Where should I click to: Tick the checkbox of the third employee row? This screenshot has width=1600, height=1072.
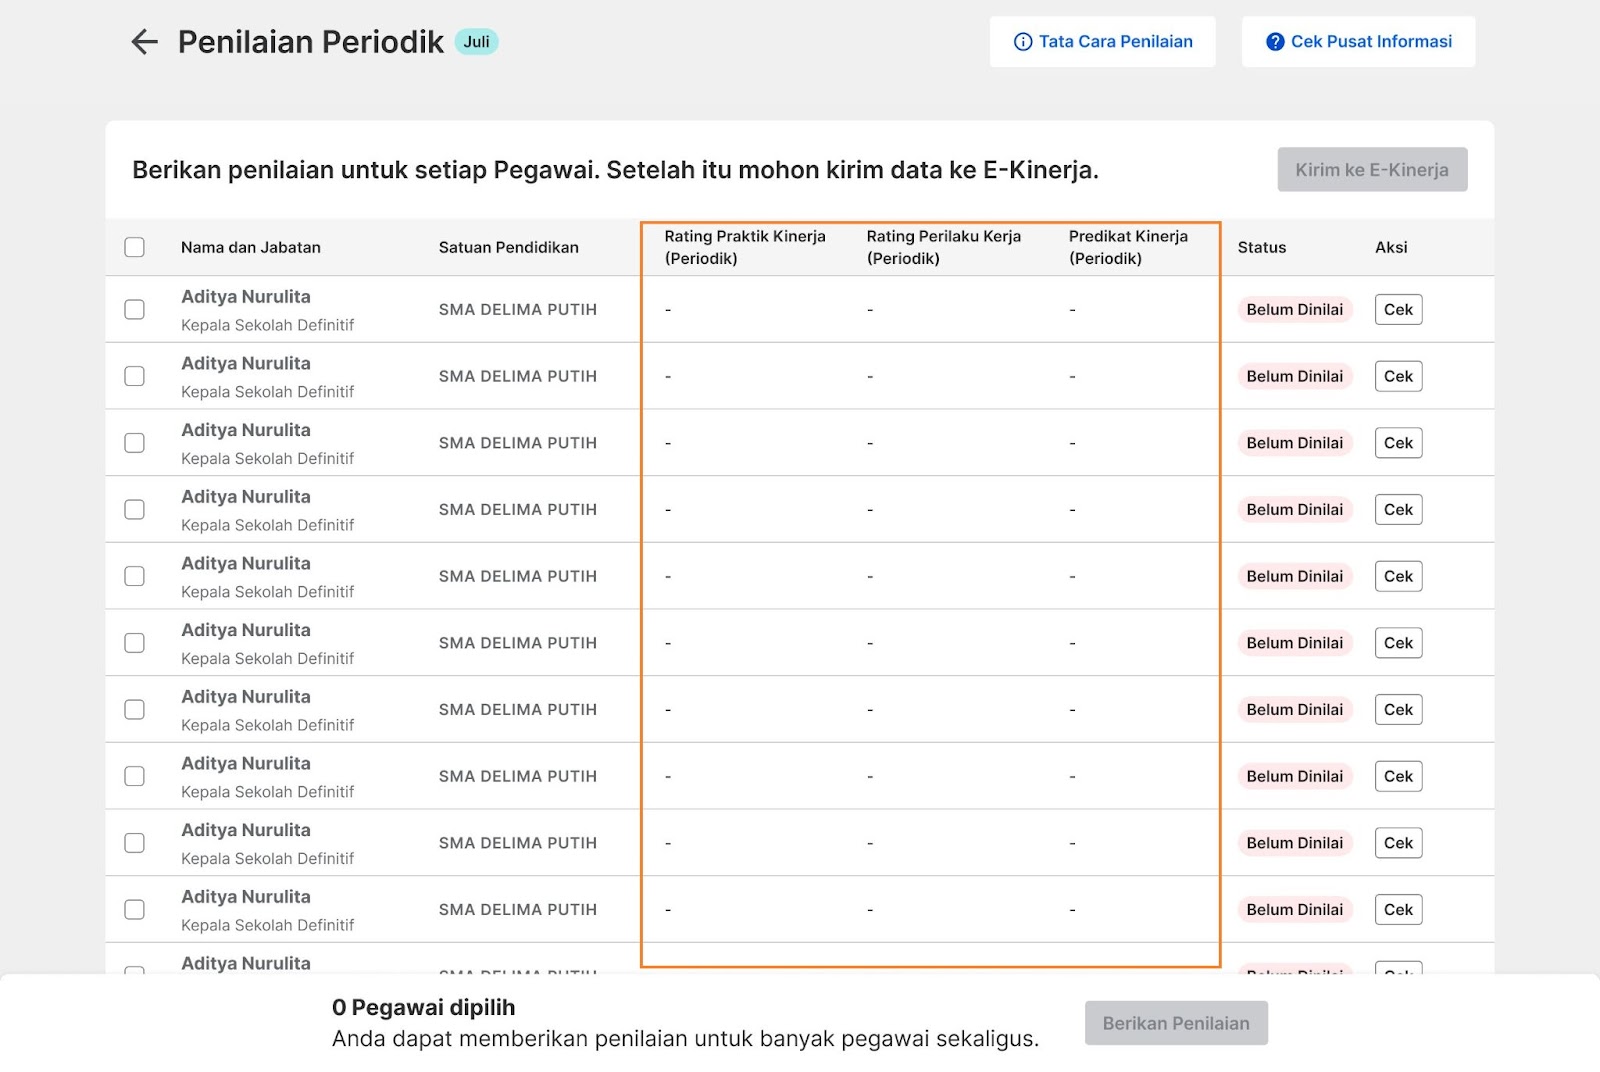(x=134, y=443)
